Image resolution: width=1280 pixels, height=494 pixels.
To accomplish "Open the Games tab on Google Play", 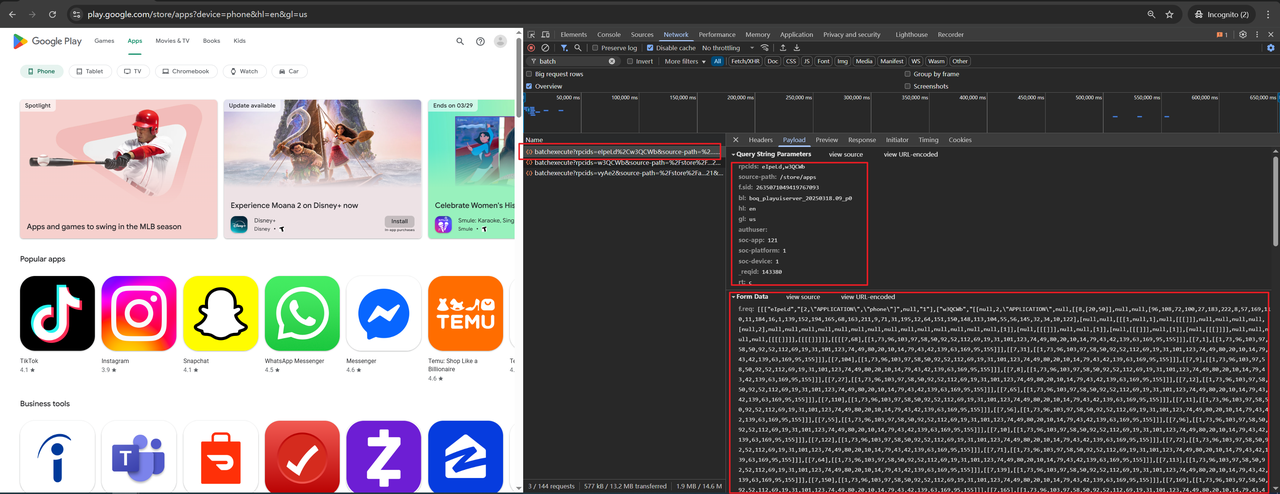I will click(x=104, y=41).
